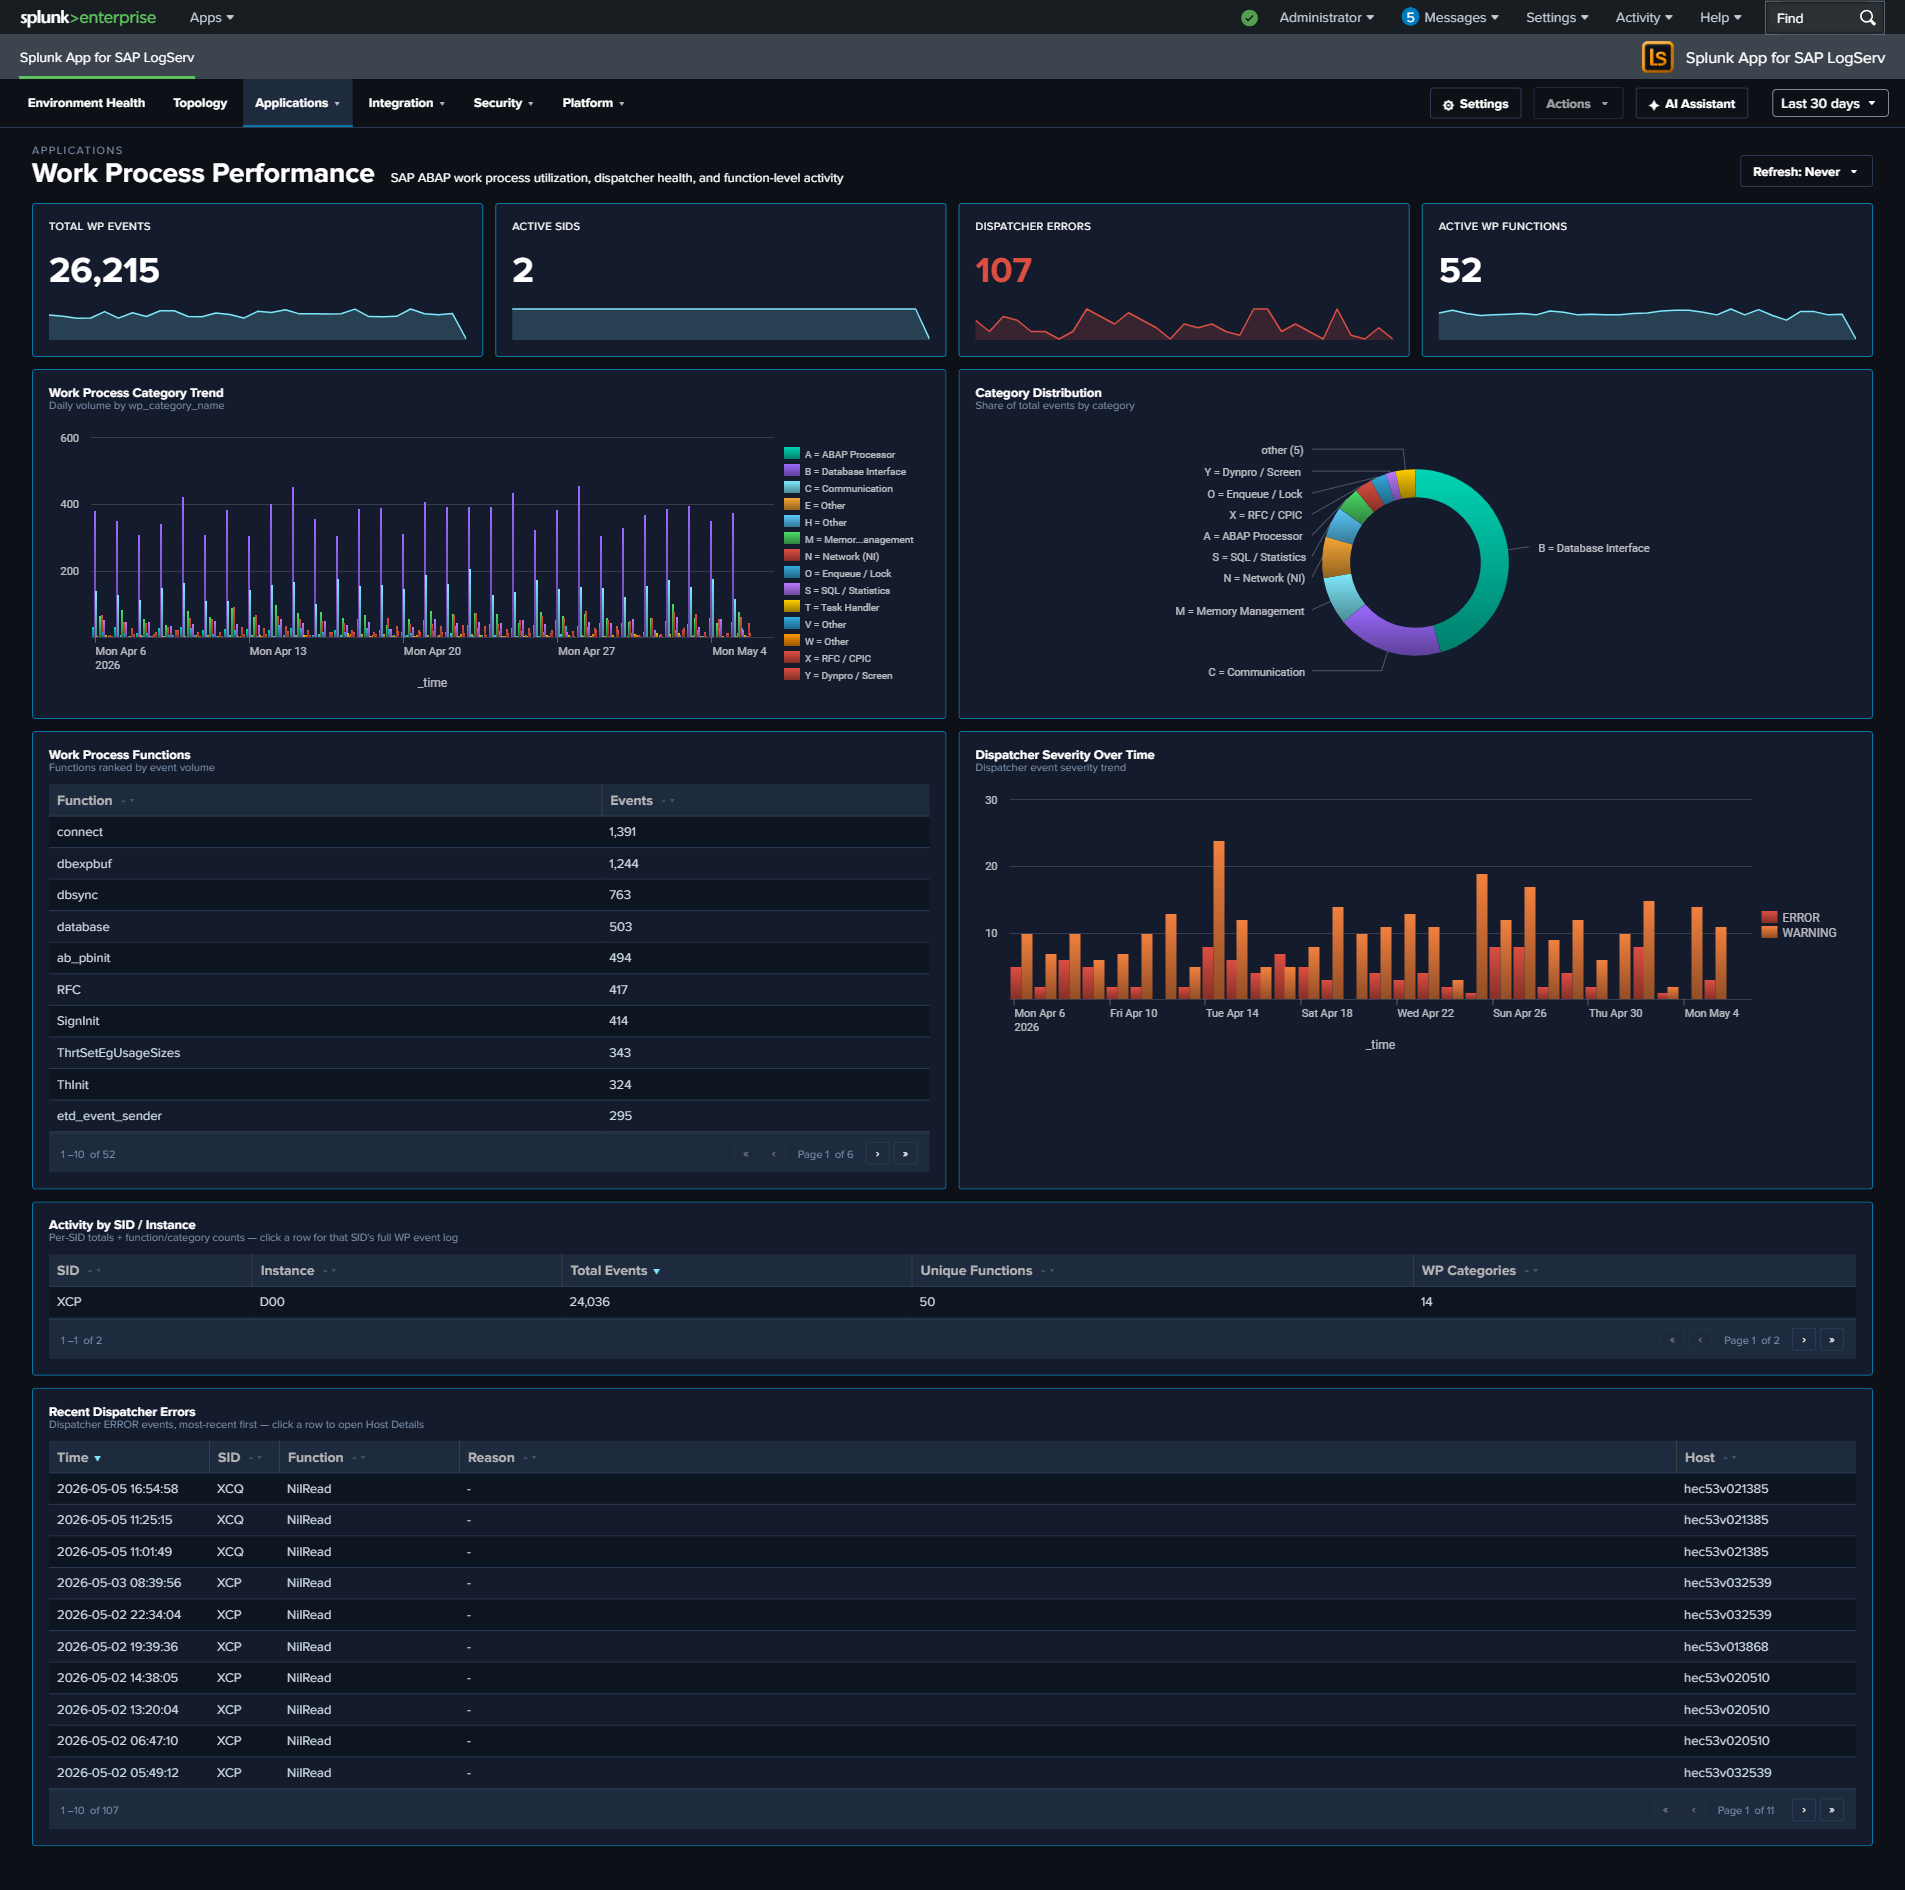1905x1890 pixels.
Task: Toggle T = Task Handler legend entry
Action: pyautogui.click(x=832, y=607)
